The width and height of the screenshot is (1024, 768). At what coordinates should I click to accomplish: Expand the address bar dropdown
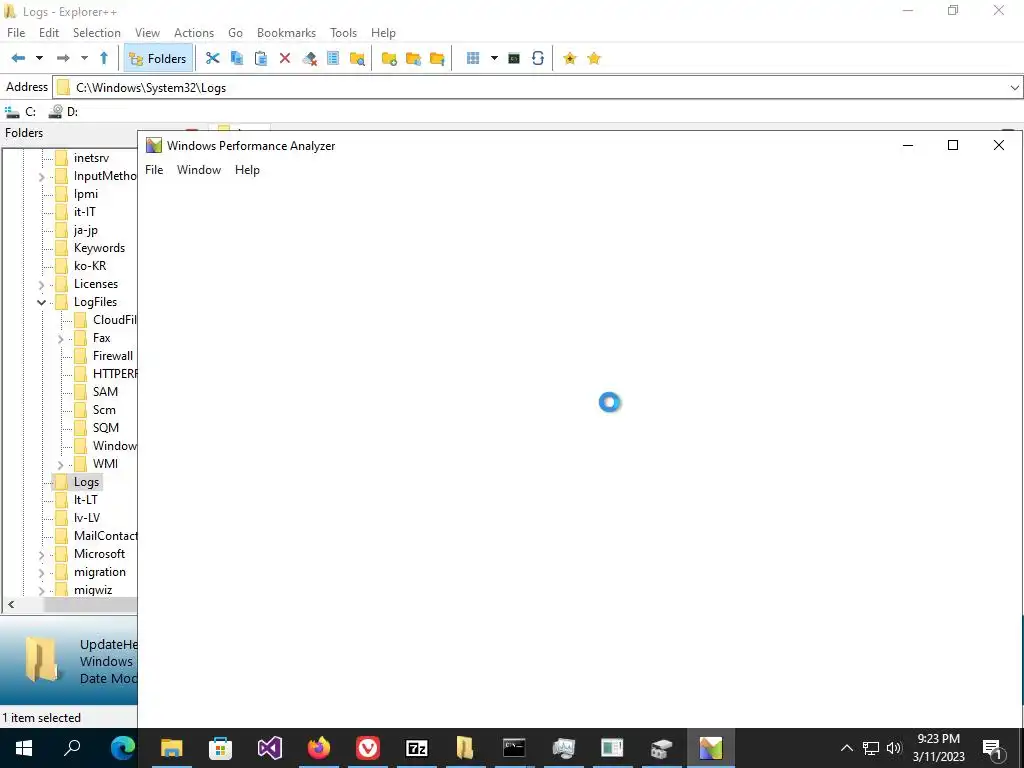[x=1015, y=88]
